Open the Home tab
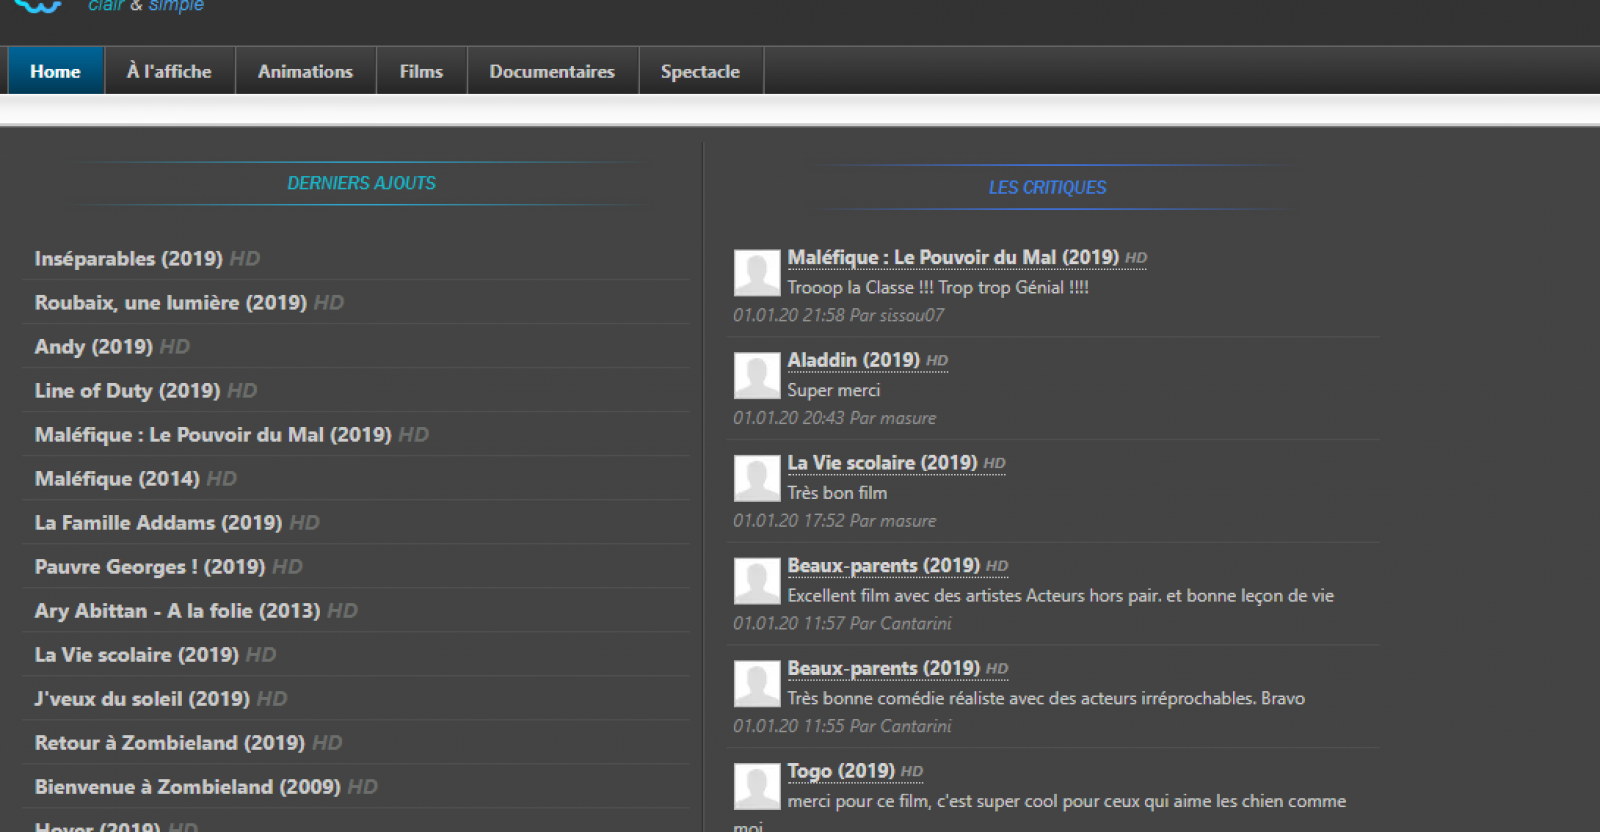This screenshot has width=1600, height=832. click(55, 72)
